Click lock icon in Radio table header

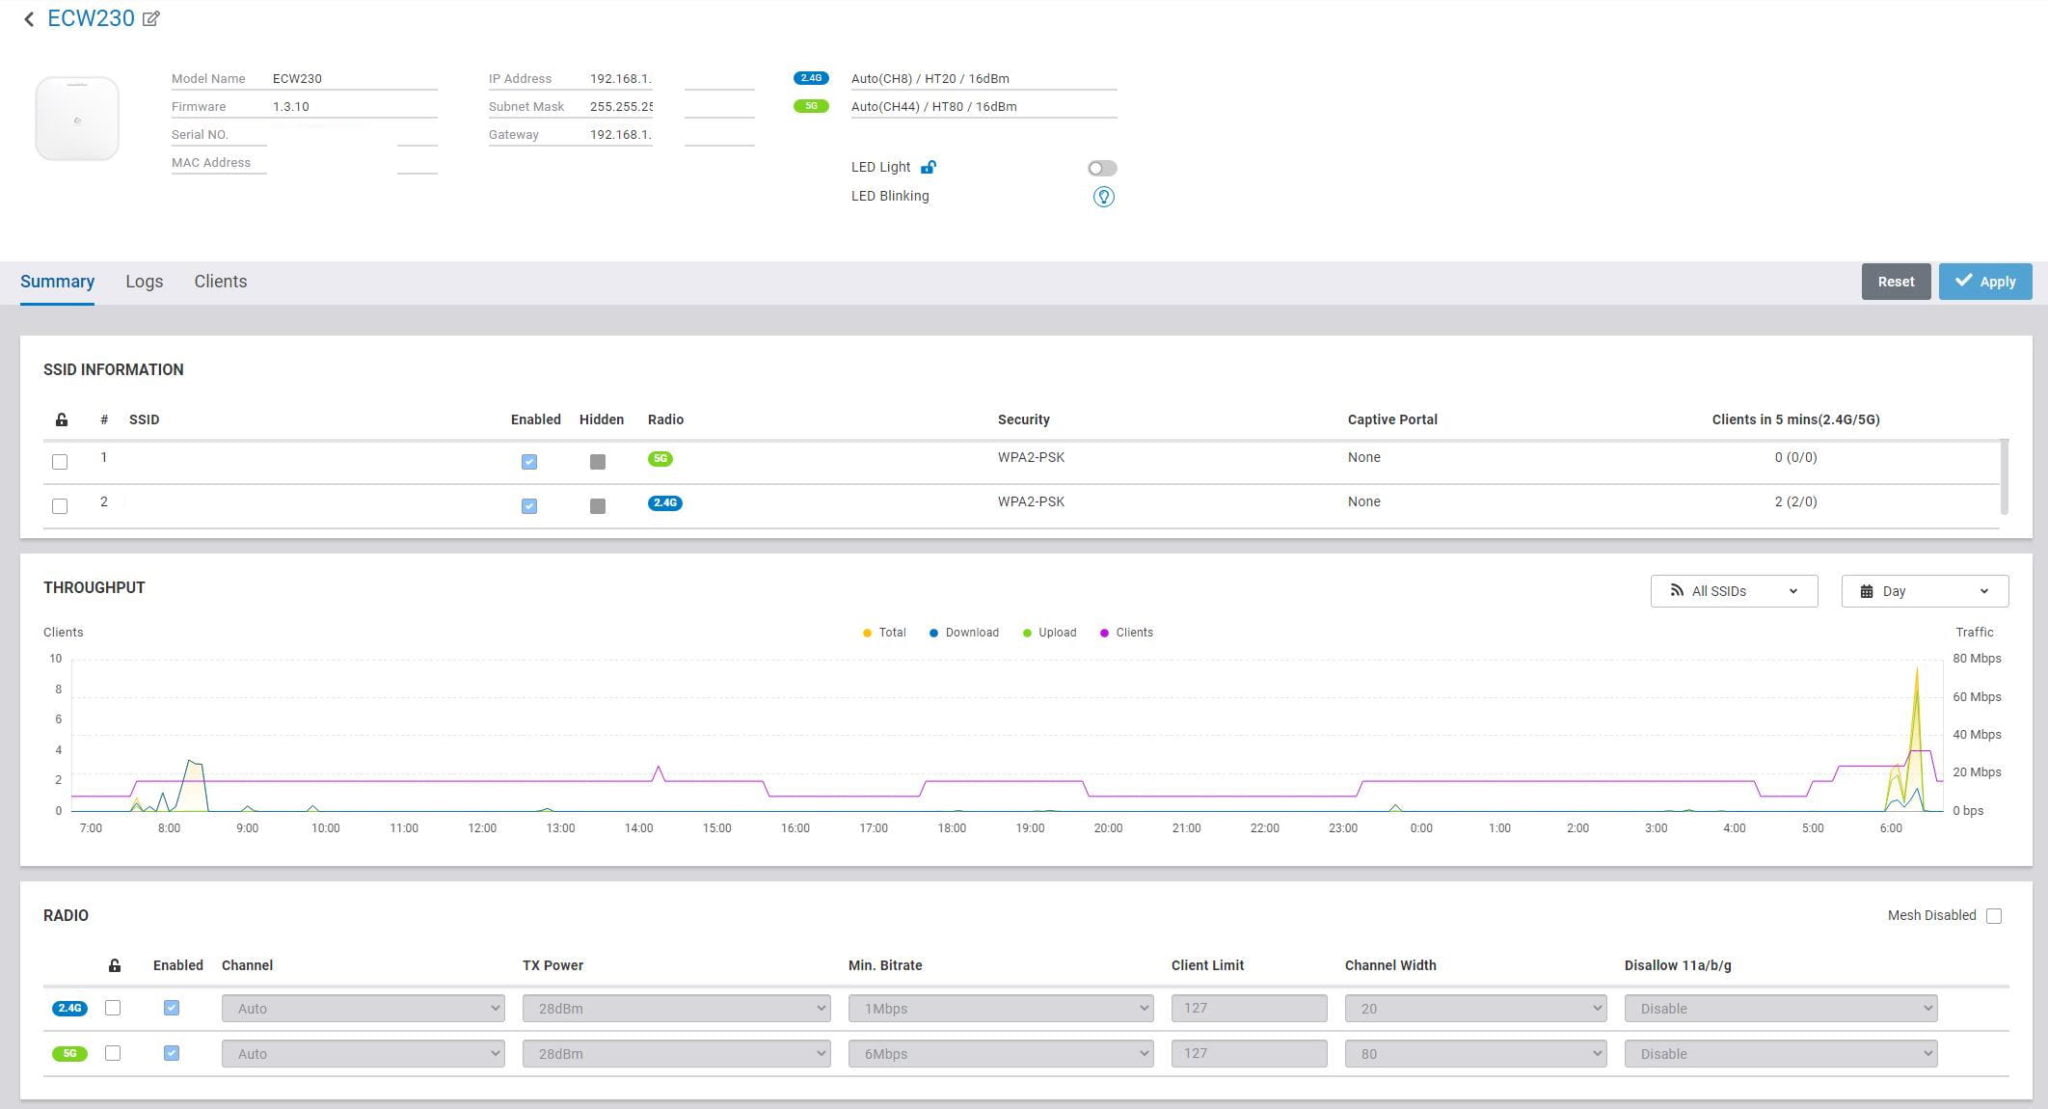[114, 966]
